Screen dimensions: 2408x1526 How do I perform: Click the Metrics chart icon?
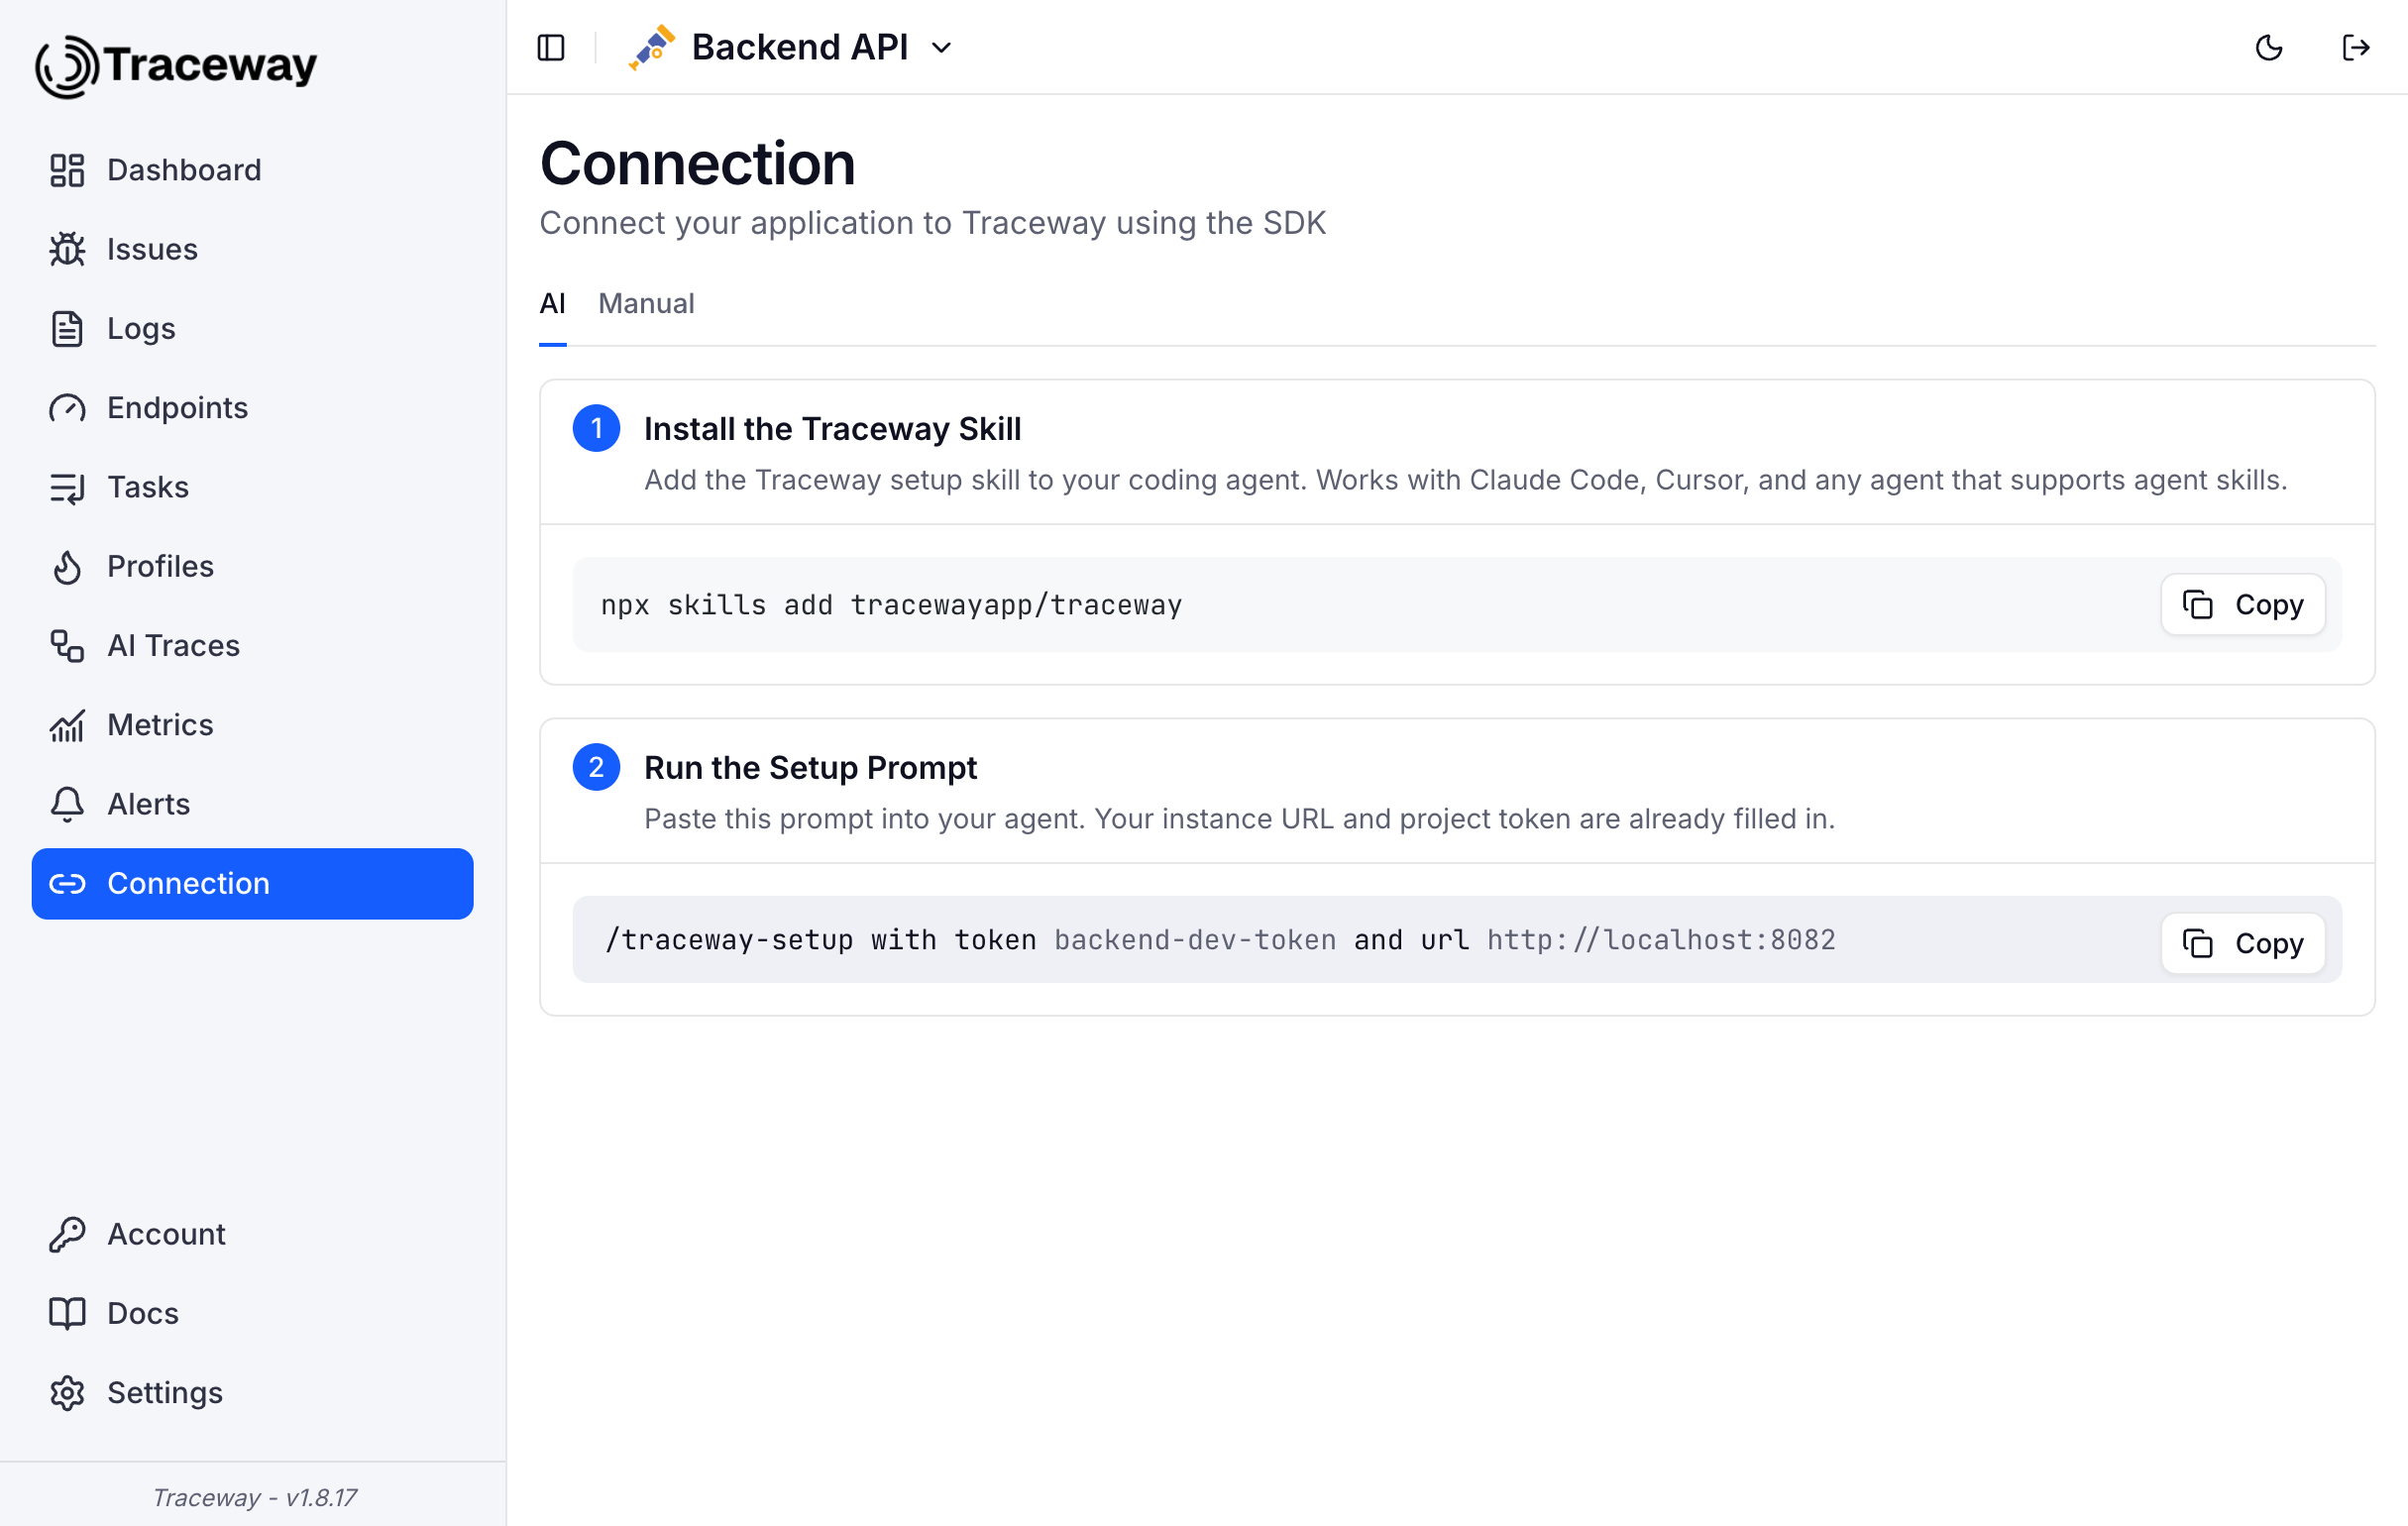tap(67, 725)
